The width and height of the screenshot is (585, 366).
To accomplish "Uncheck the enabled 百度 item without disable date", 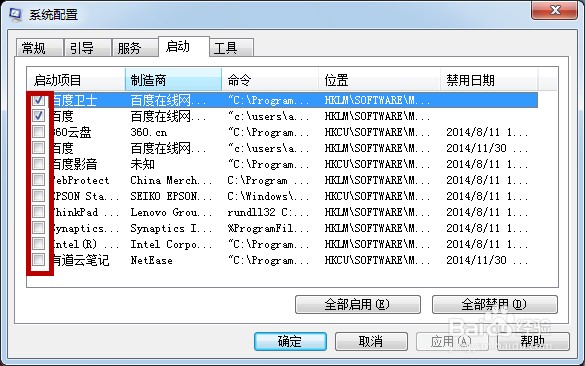I will [38, 116].
